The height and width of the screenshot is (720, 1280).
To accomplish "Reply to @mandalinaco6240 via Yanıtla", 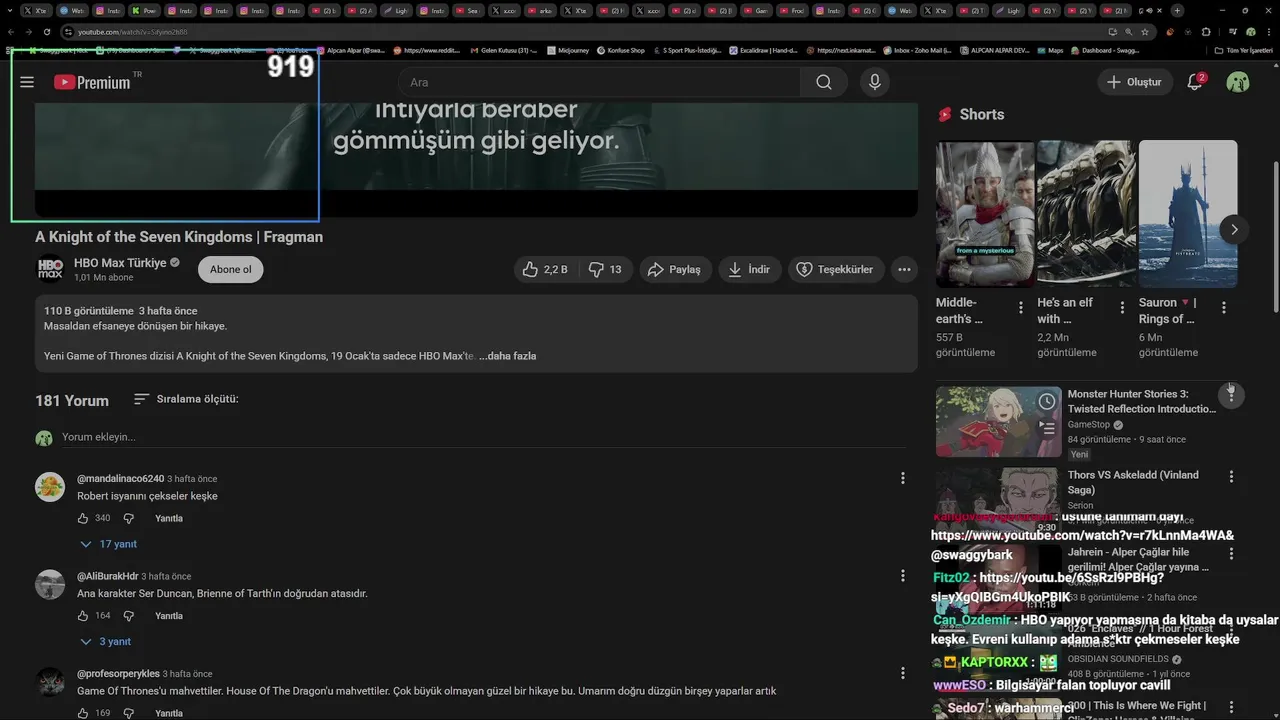I will tap(169, 518).
